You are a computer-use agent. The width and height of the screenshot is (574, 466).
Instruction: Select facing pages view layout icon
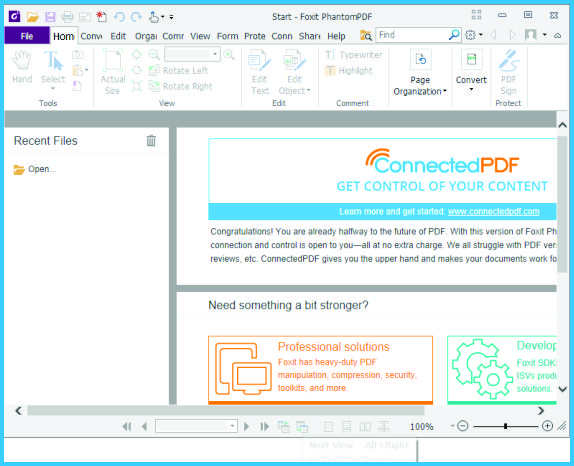(365, 426)
